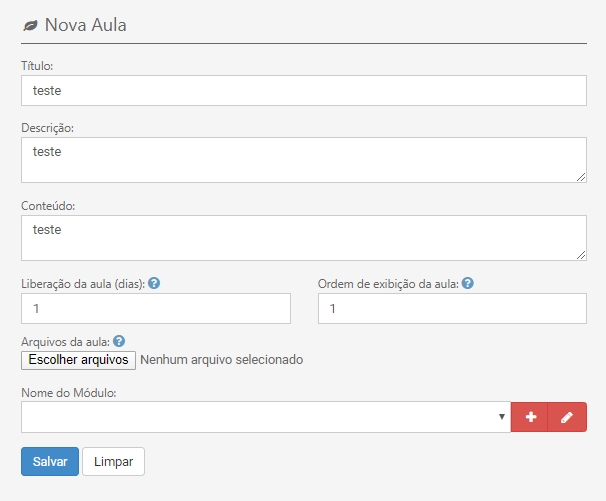Click the Nome do Módulo label

[69, 392]
